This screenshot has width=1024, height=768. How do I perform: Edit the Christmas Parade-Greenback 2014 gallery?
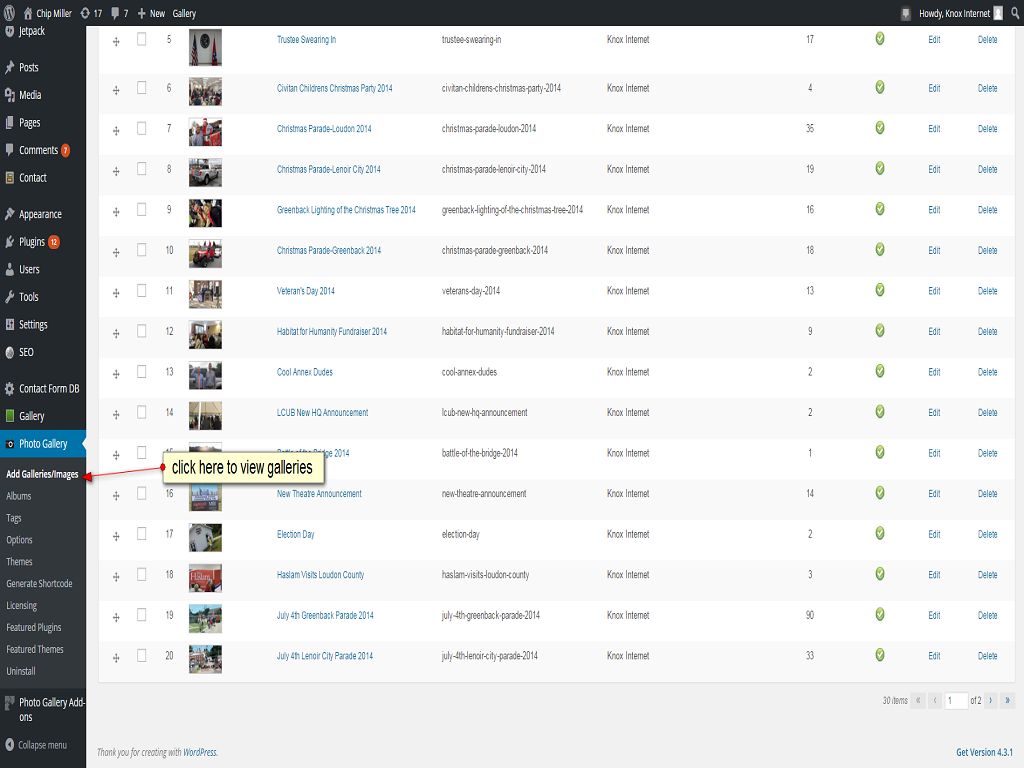click(x=934, y=250)
